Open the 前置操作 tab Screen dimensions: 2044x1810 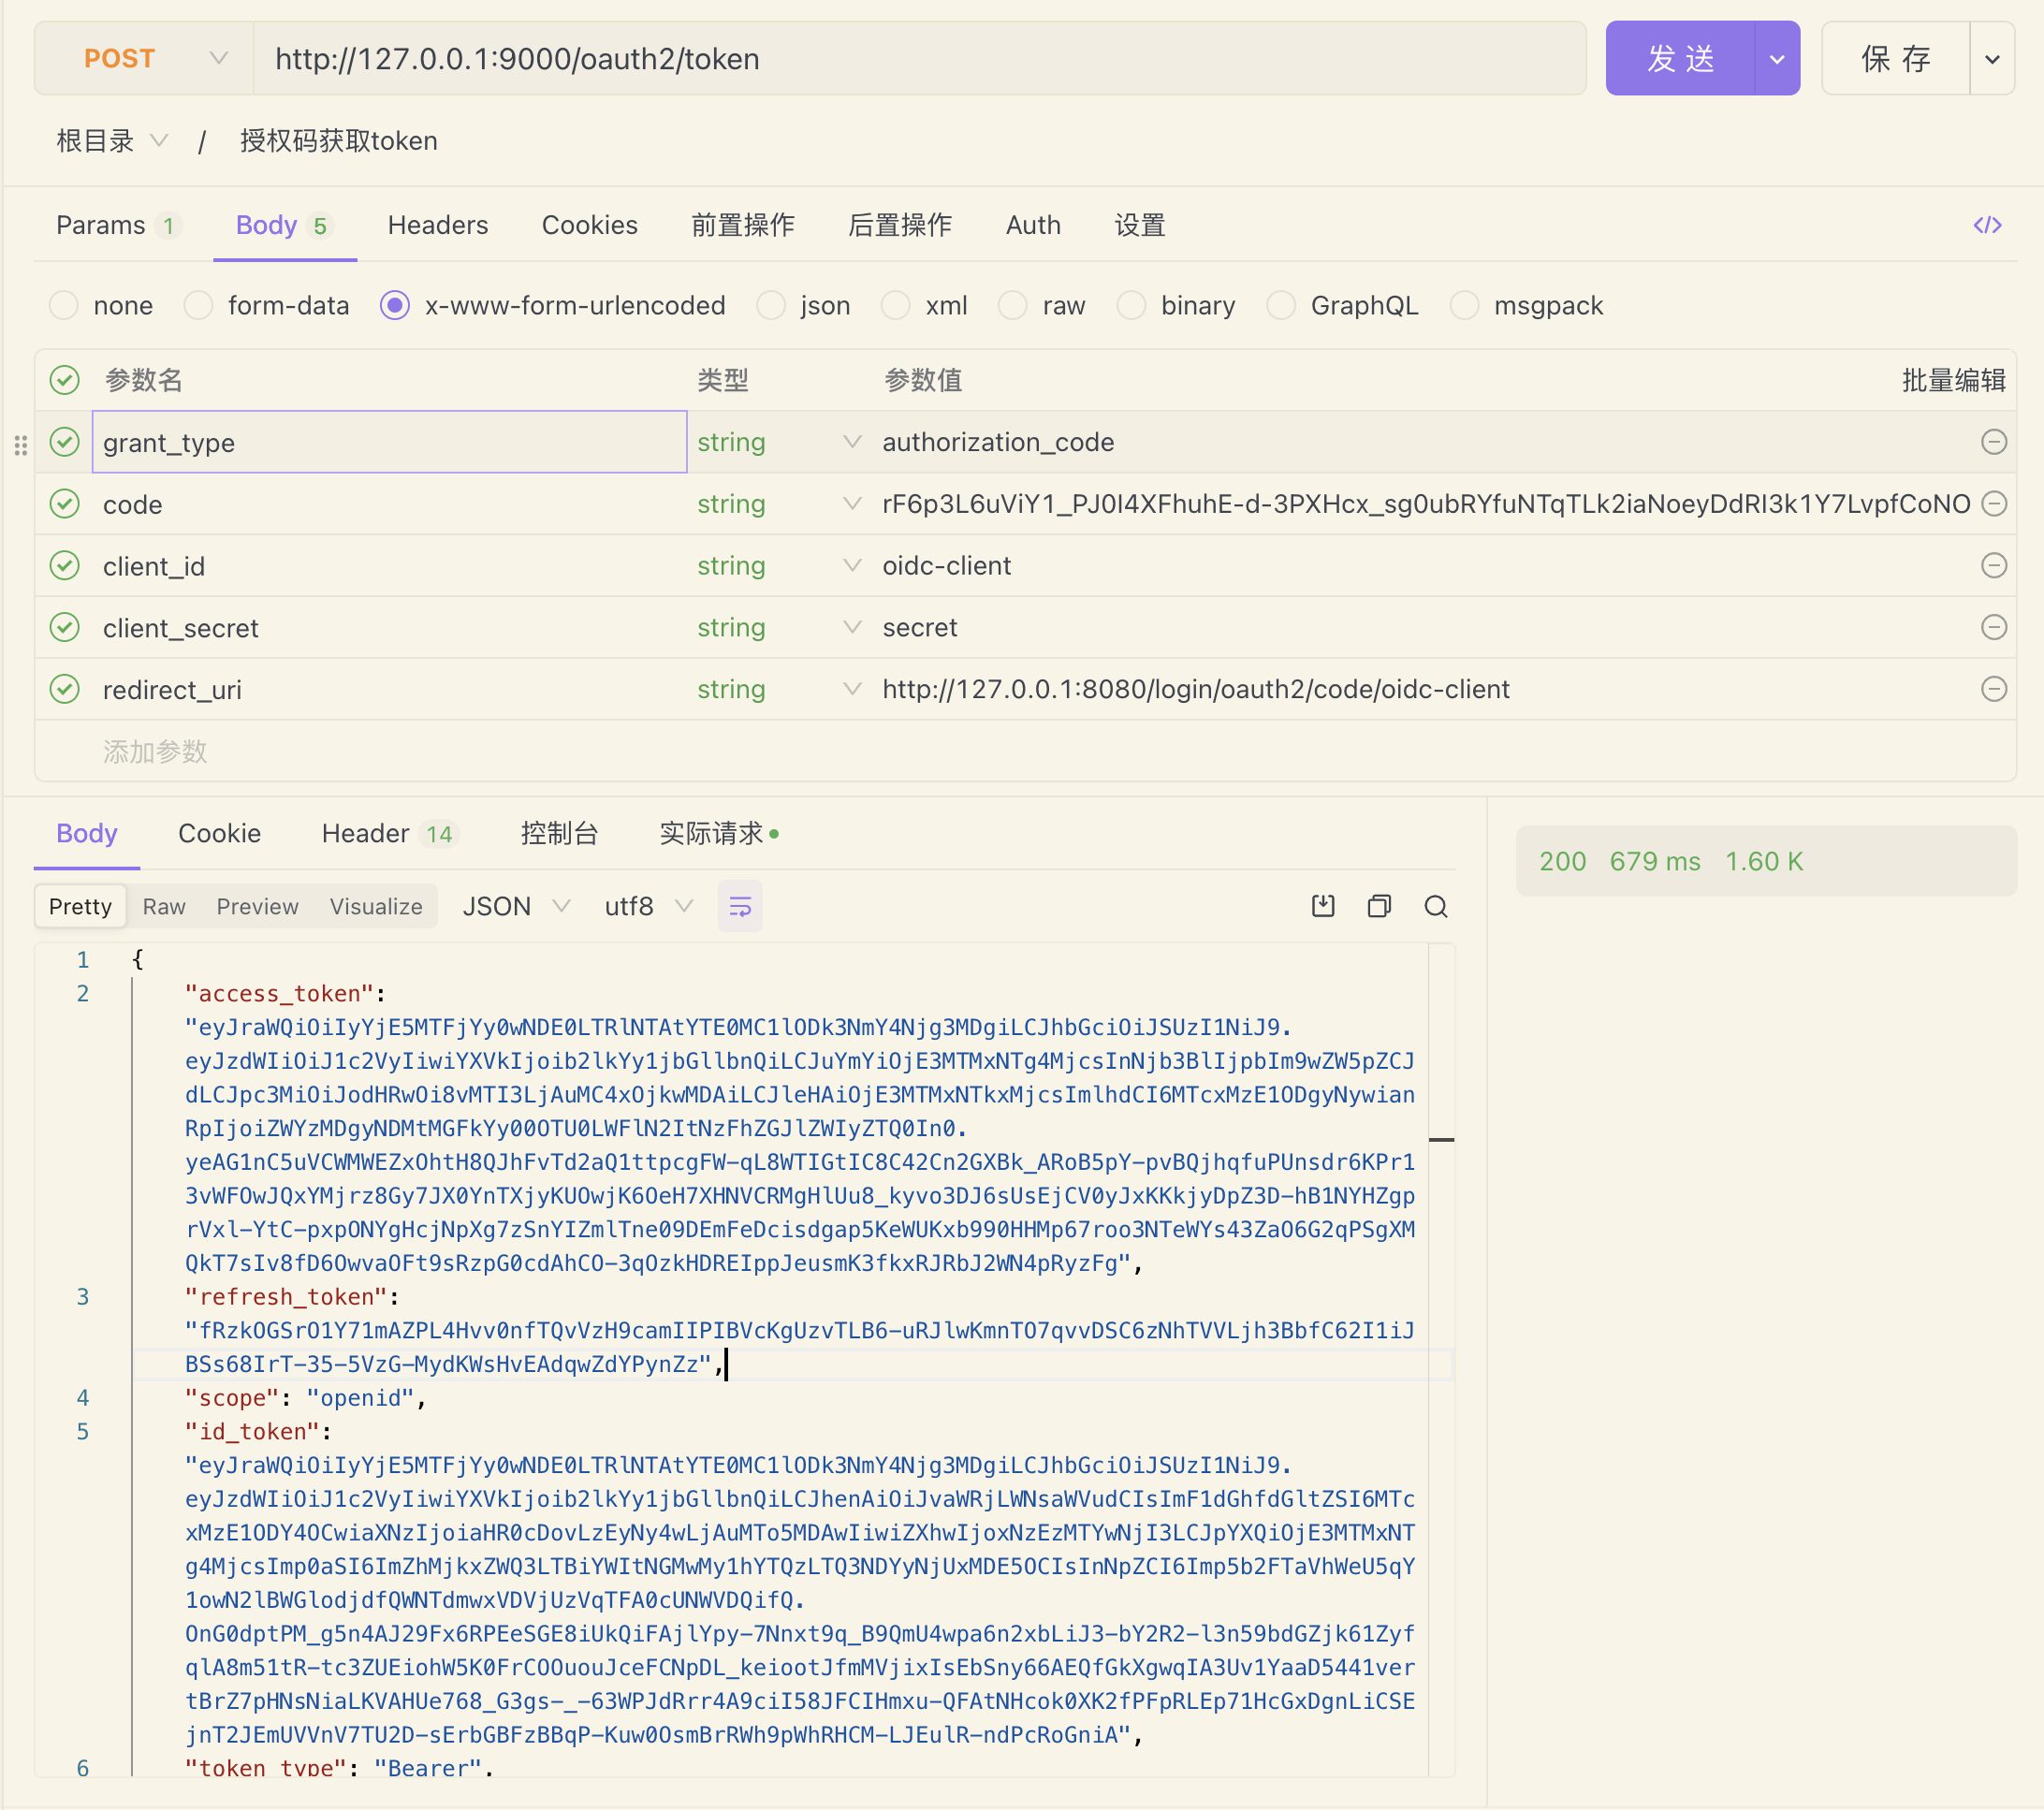coord(743,225)
